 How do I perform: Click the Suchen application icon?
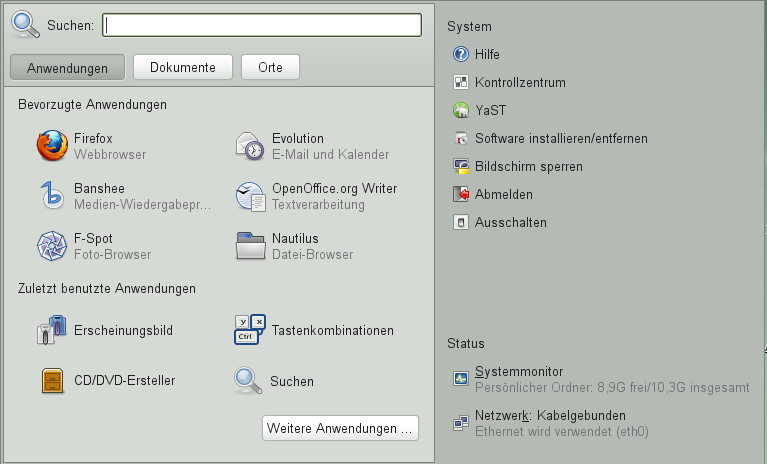tap(249, 380)
